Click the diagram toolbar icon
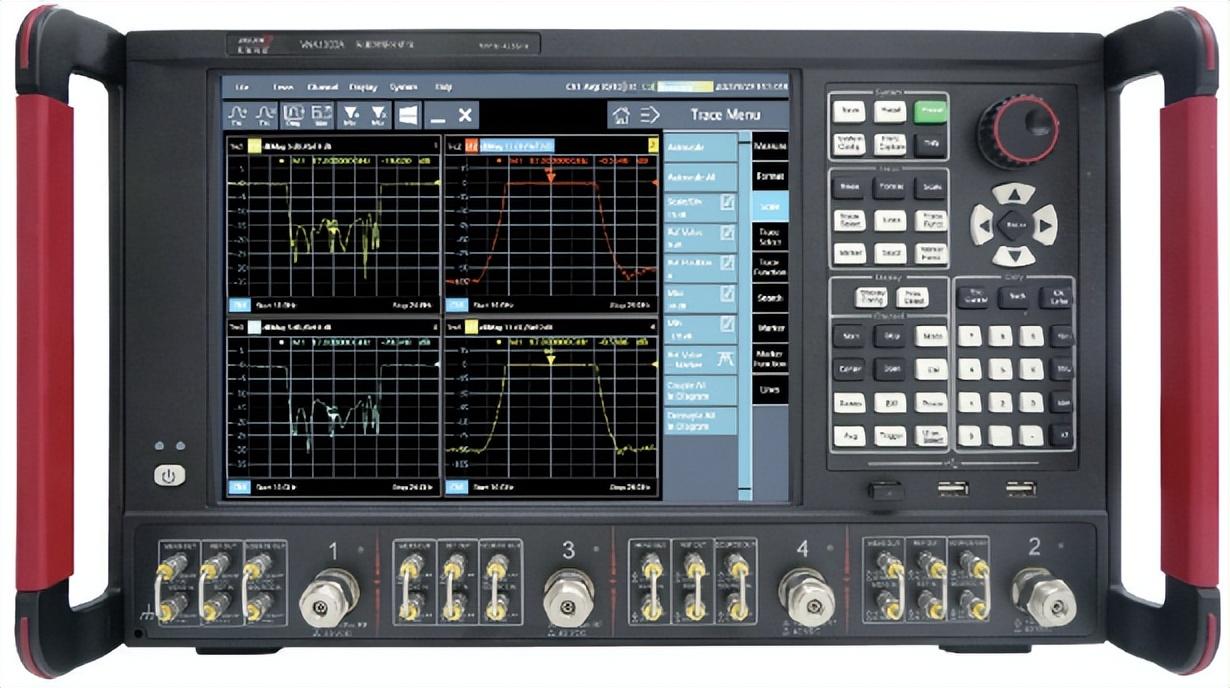This screenshot has height=688, width=1230. click(294, 114)
